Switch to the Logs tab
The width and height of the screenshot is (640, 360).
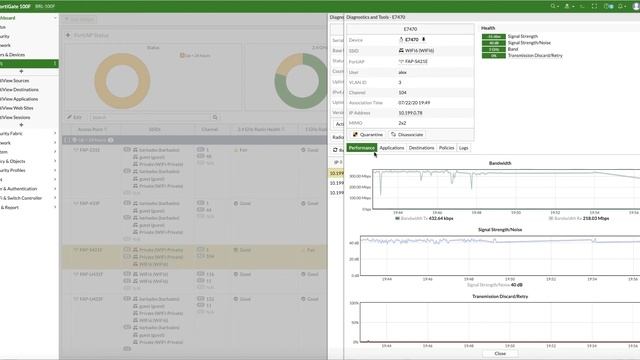(x=463, y=148)
